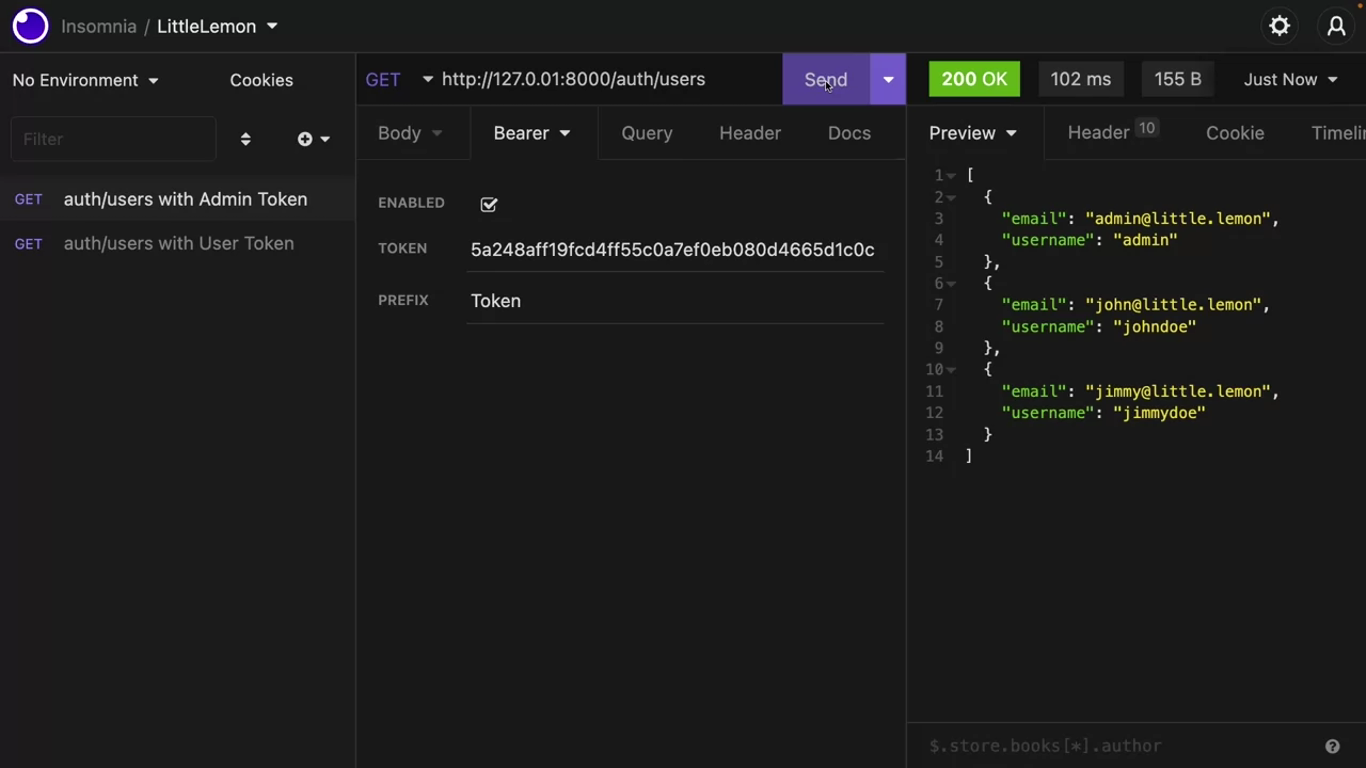Focus the request Filter search box
Viewport: 1366px width, 768px height.
[x=113, y=139]
